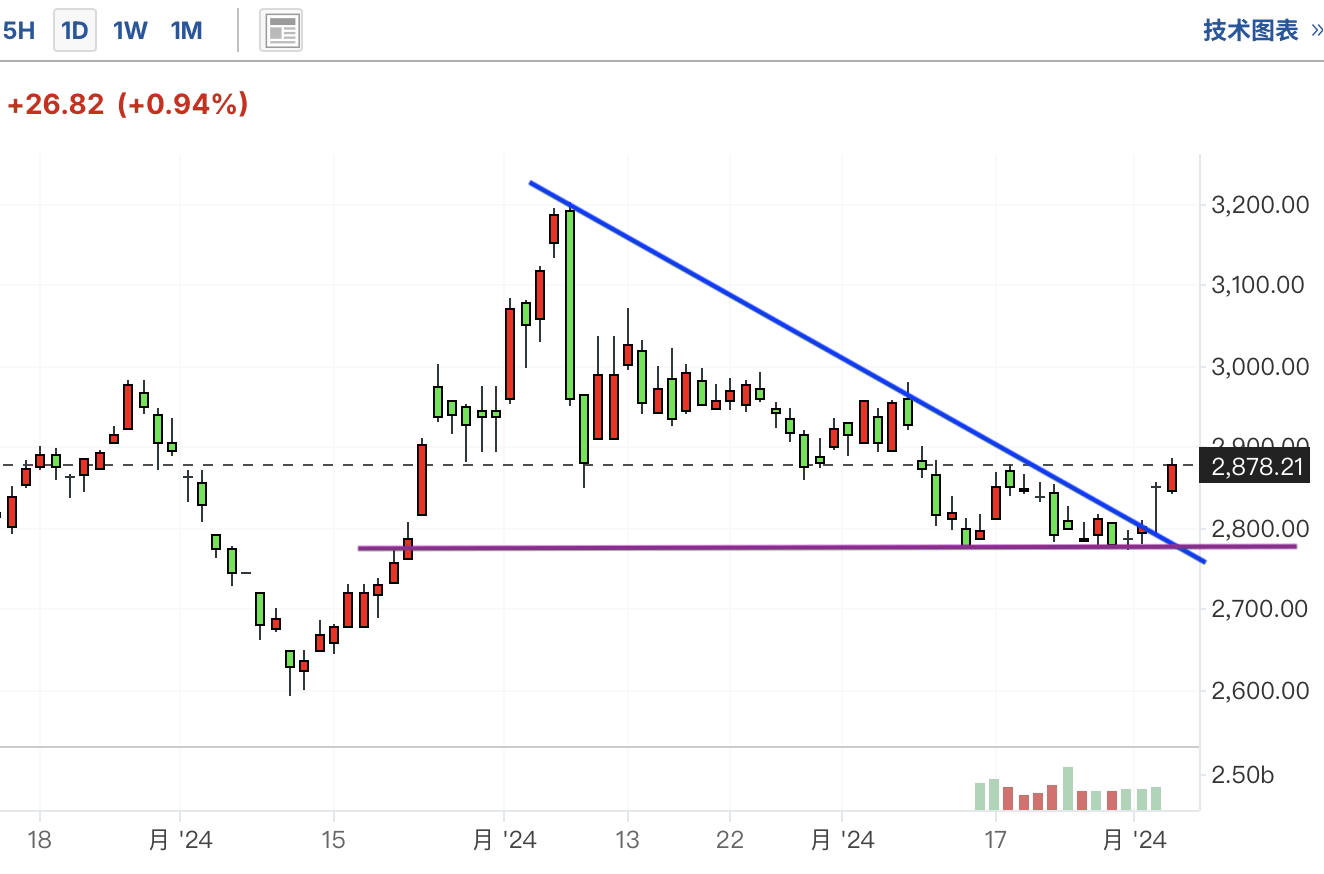Viewport: 1324px width, 874px height.
Task: Click the date label 13 on time axis
Action: [627, 839]
